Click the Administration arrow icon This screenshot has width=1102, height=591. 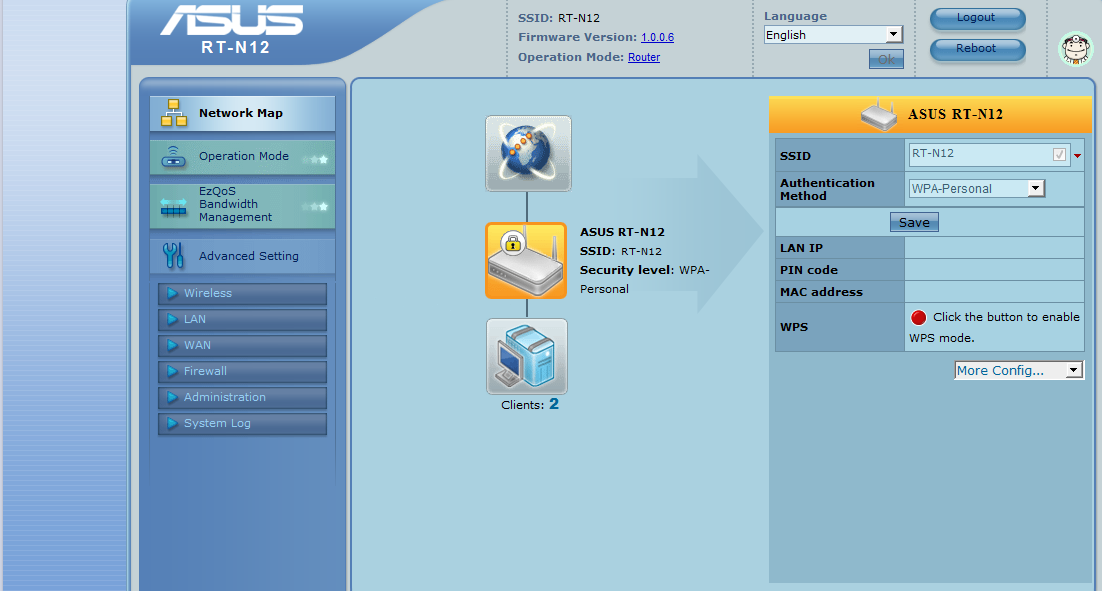172,397
